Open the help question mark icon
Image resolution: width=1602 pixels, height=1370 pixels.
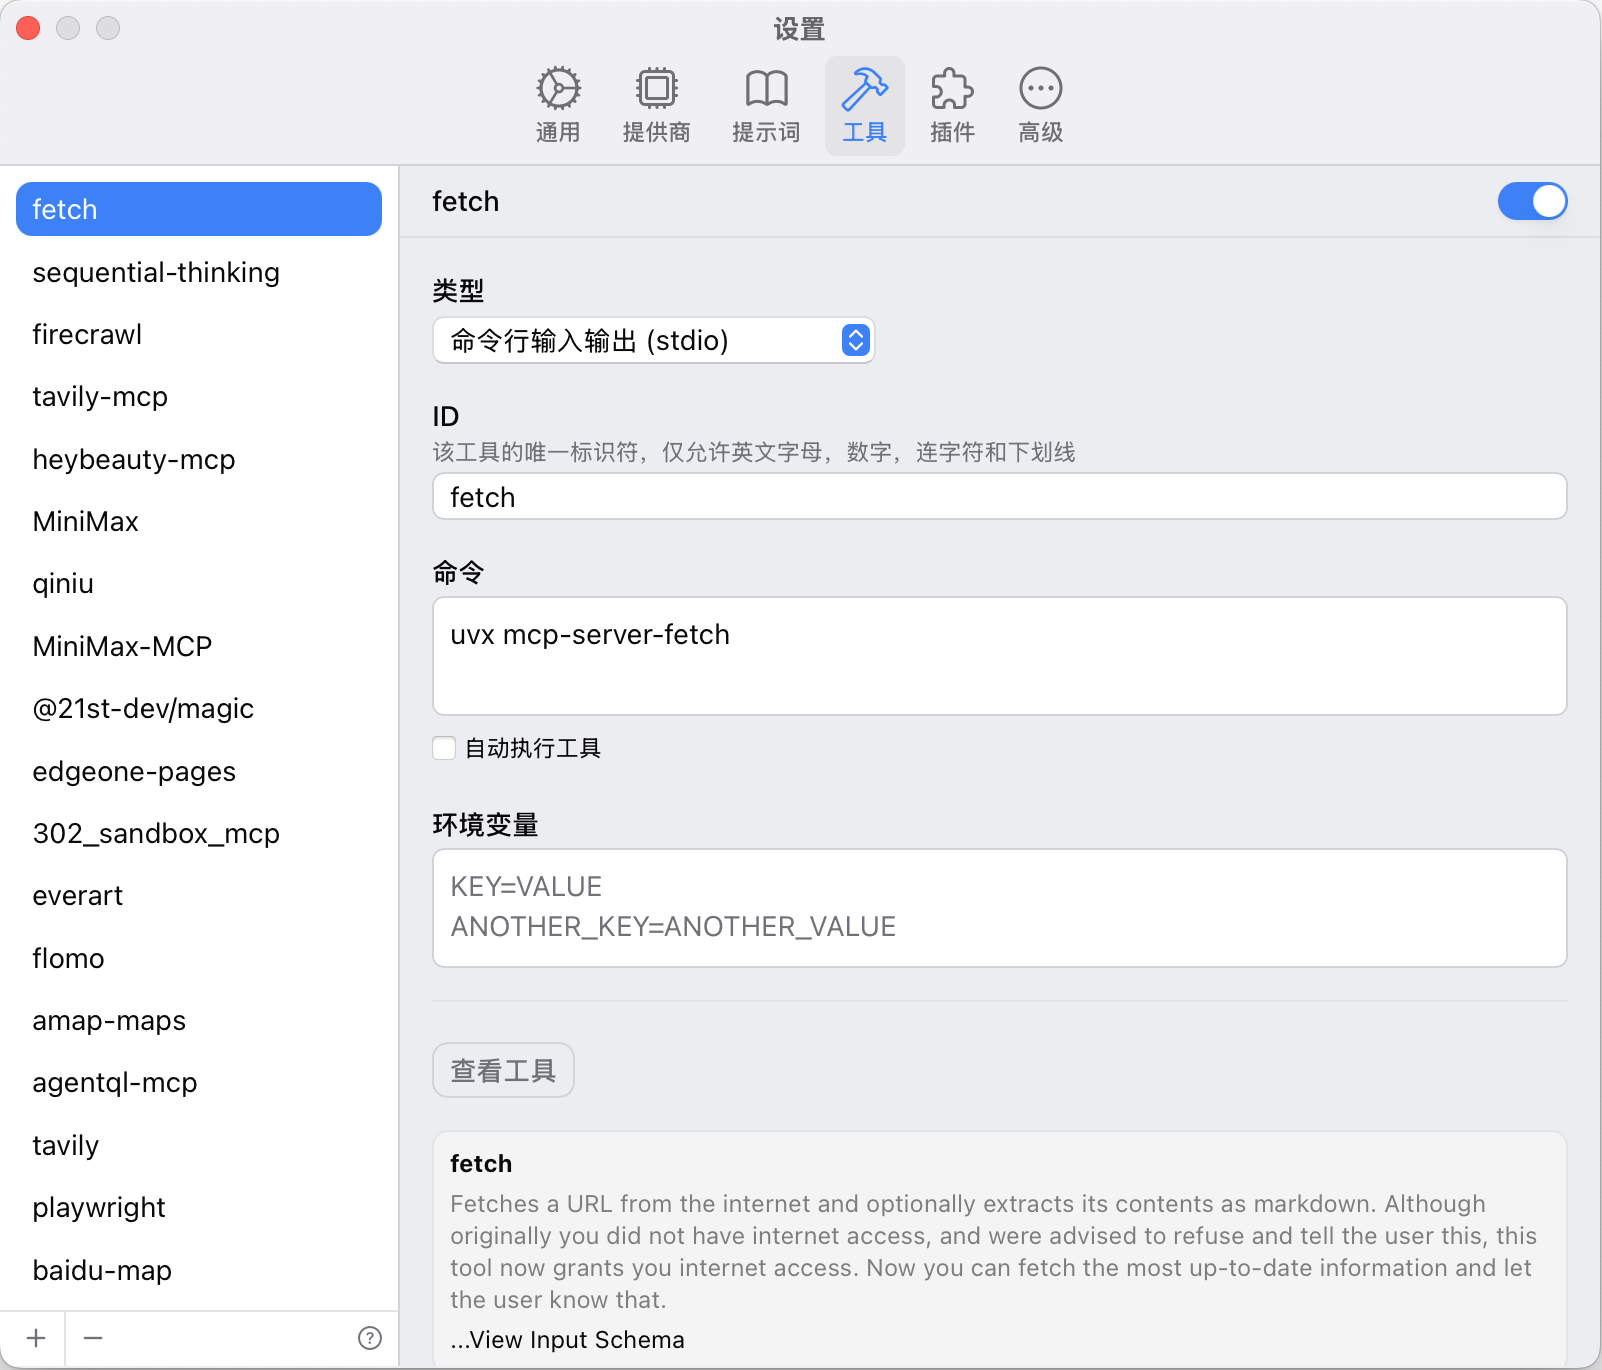[370, 1338]
